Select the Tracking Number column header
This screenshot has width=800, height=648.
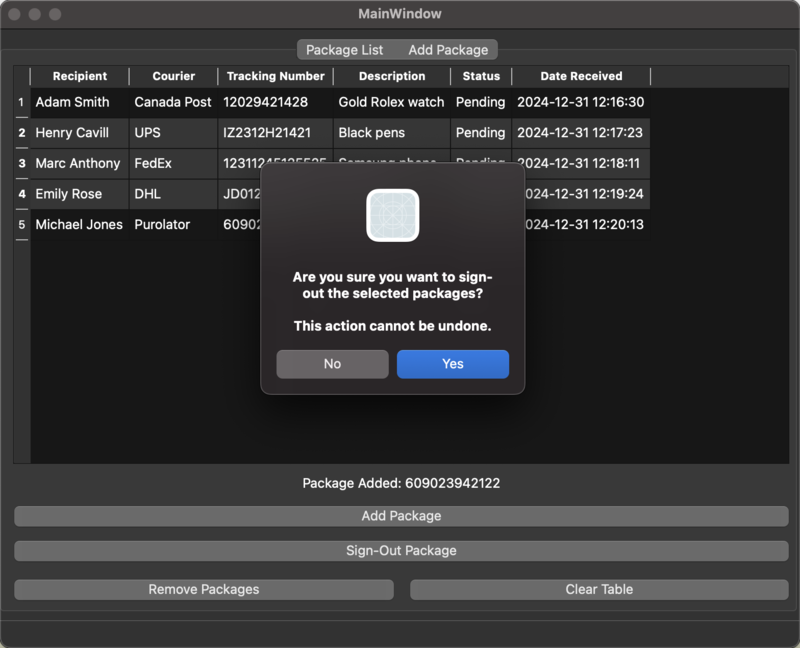(x=275, y=76)
